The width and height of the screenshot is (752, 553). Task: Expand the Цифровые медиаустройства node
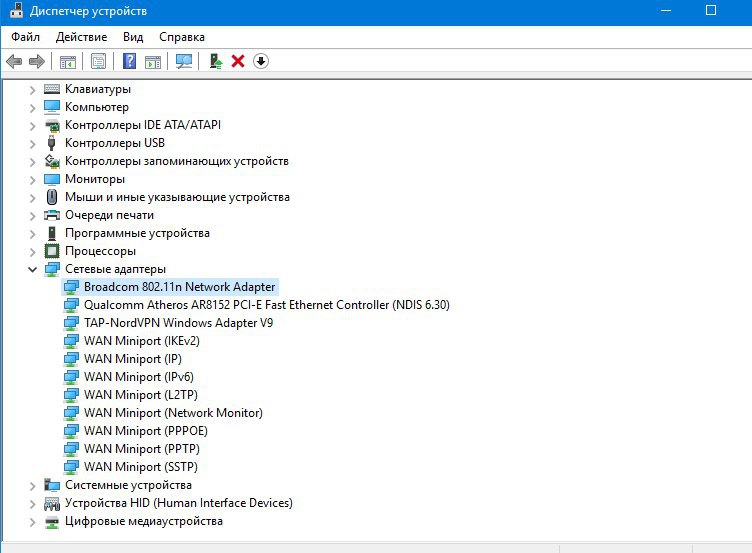[x=32, y=521]
